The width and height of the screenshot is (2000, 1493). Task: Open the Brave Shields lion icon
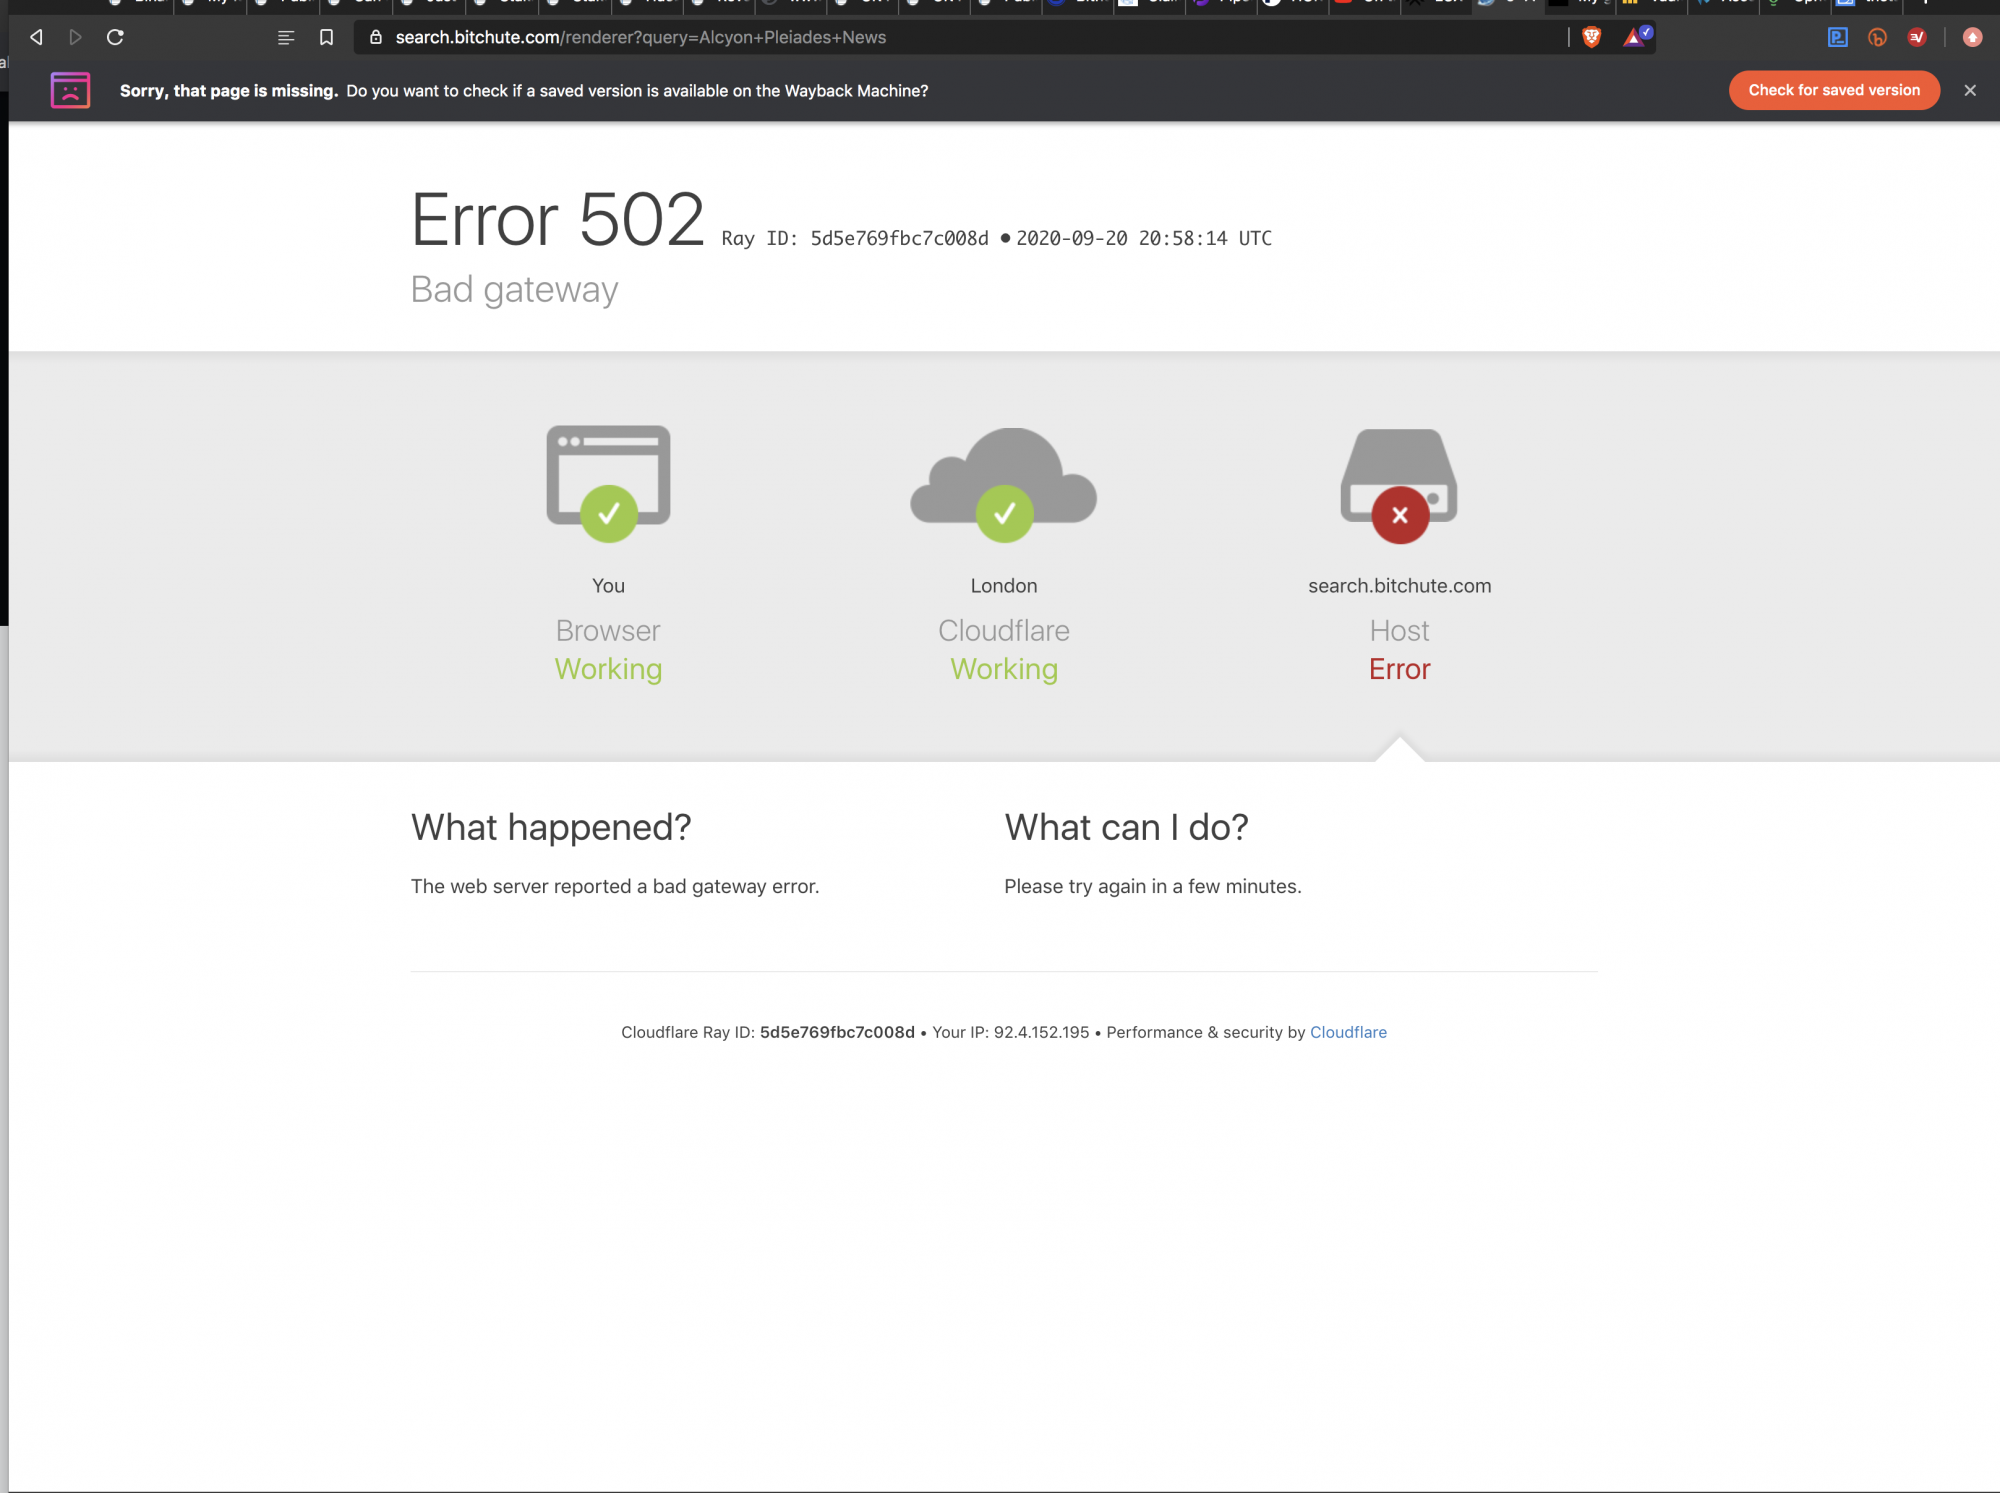click(x=1592, y=38)
